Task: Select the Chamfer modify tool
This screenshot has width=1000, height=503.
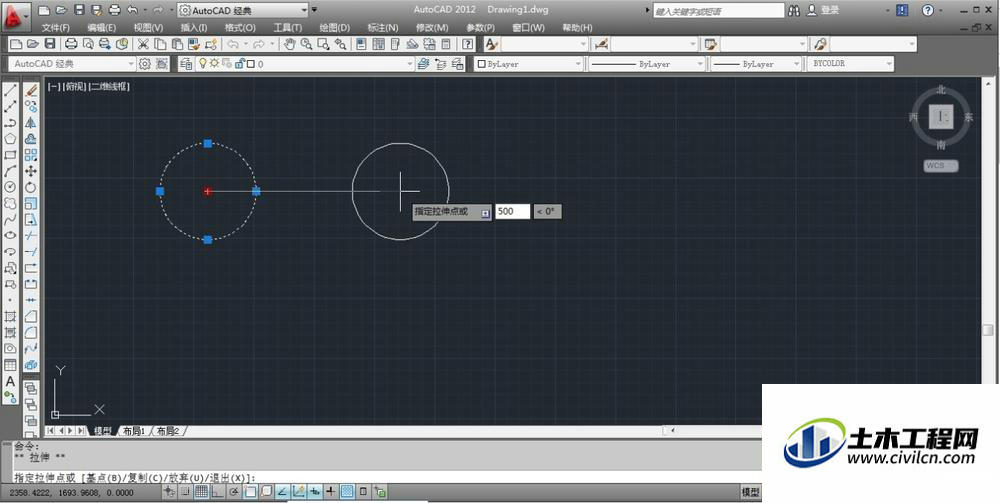Action: point(31,316)
